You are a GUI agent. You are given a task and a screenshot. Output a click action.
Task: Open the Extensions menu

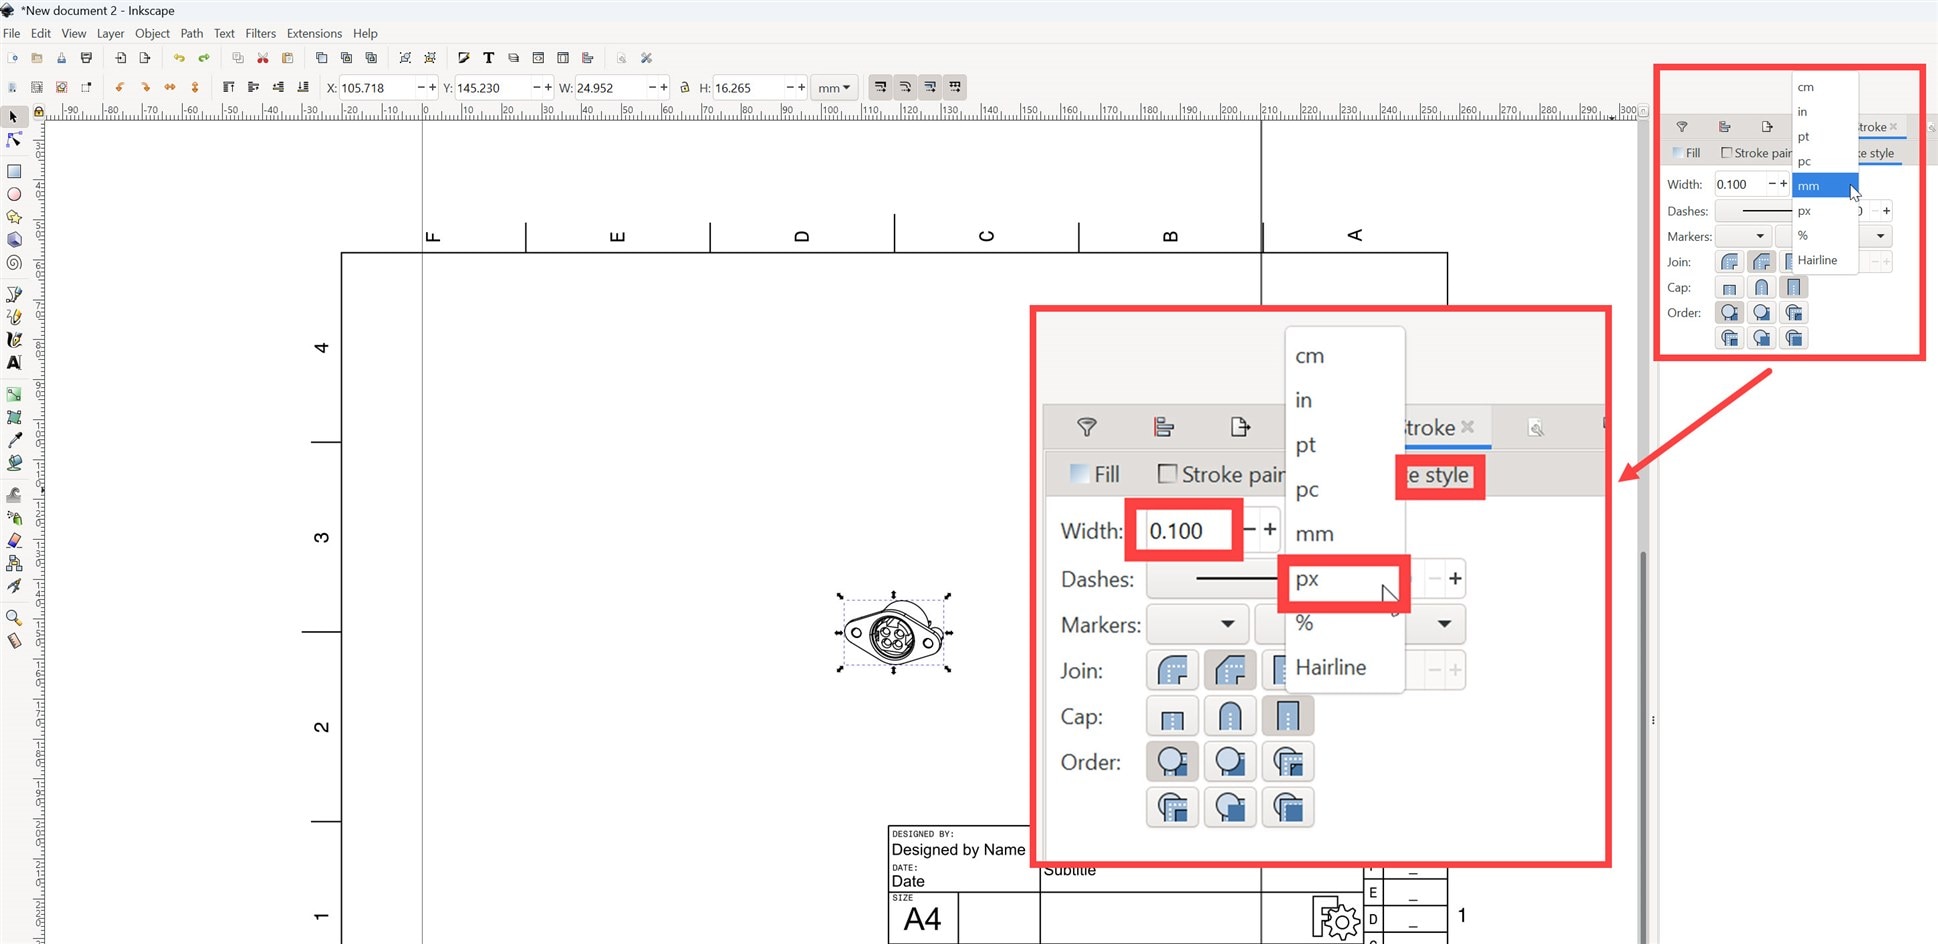(314, 33)
